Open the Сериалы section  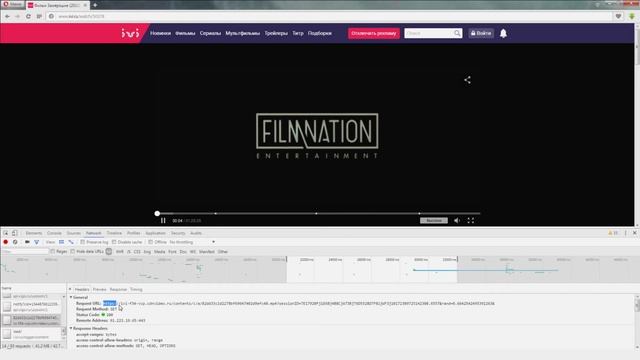[210, 33]
